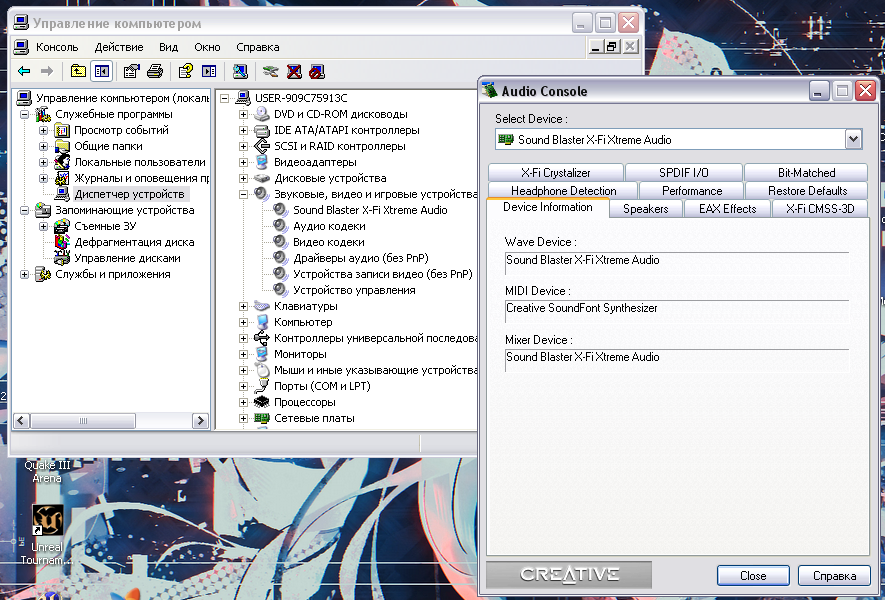This screenshot has width=885, height=600.
Task: Expand the Клавиатуры node
Action: point(243,306)
